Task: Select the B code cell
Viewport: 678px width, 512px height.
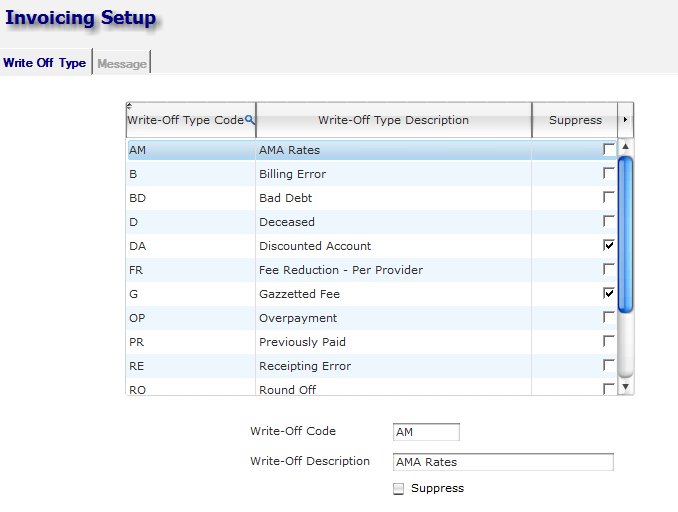Action: coord(191,174)
